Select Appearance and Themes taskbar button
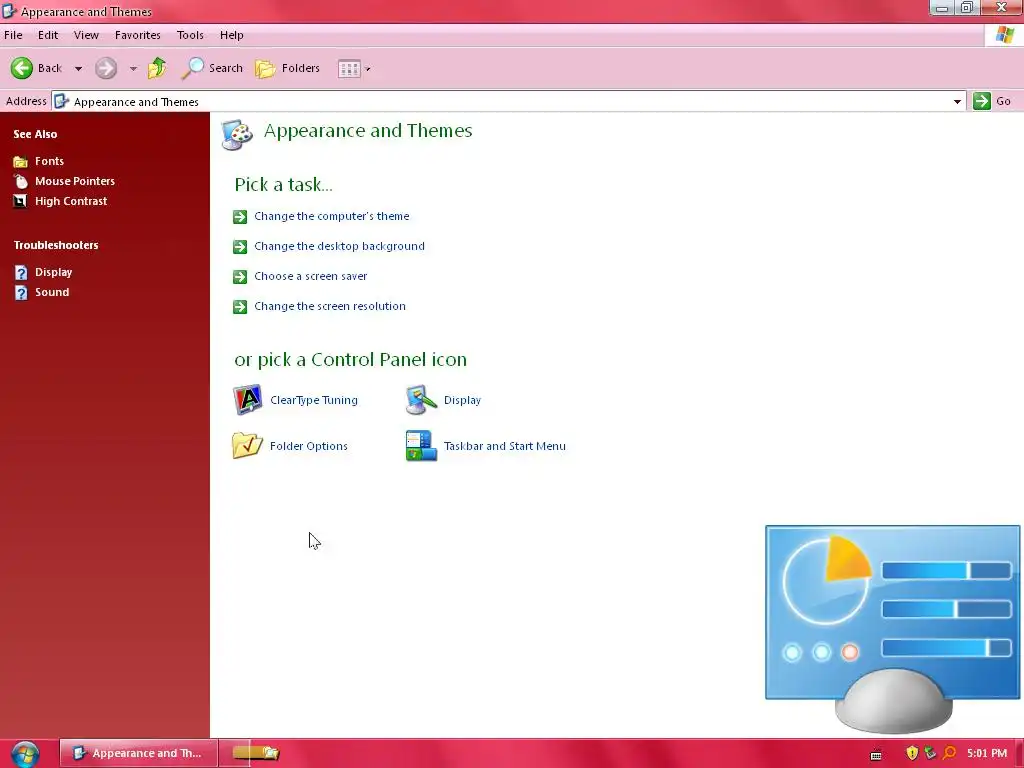This screenshot has width=1024, height=768. (x=138, y=753)
